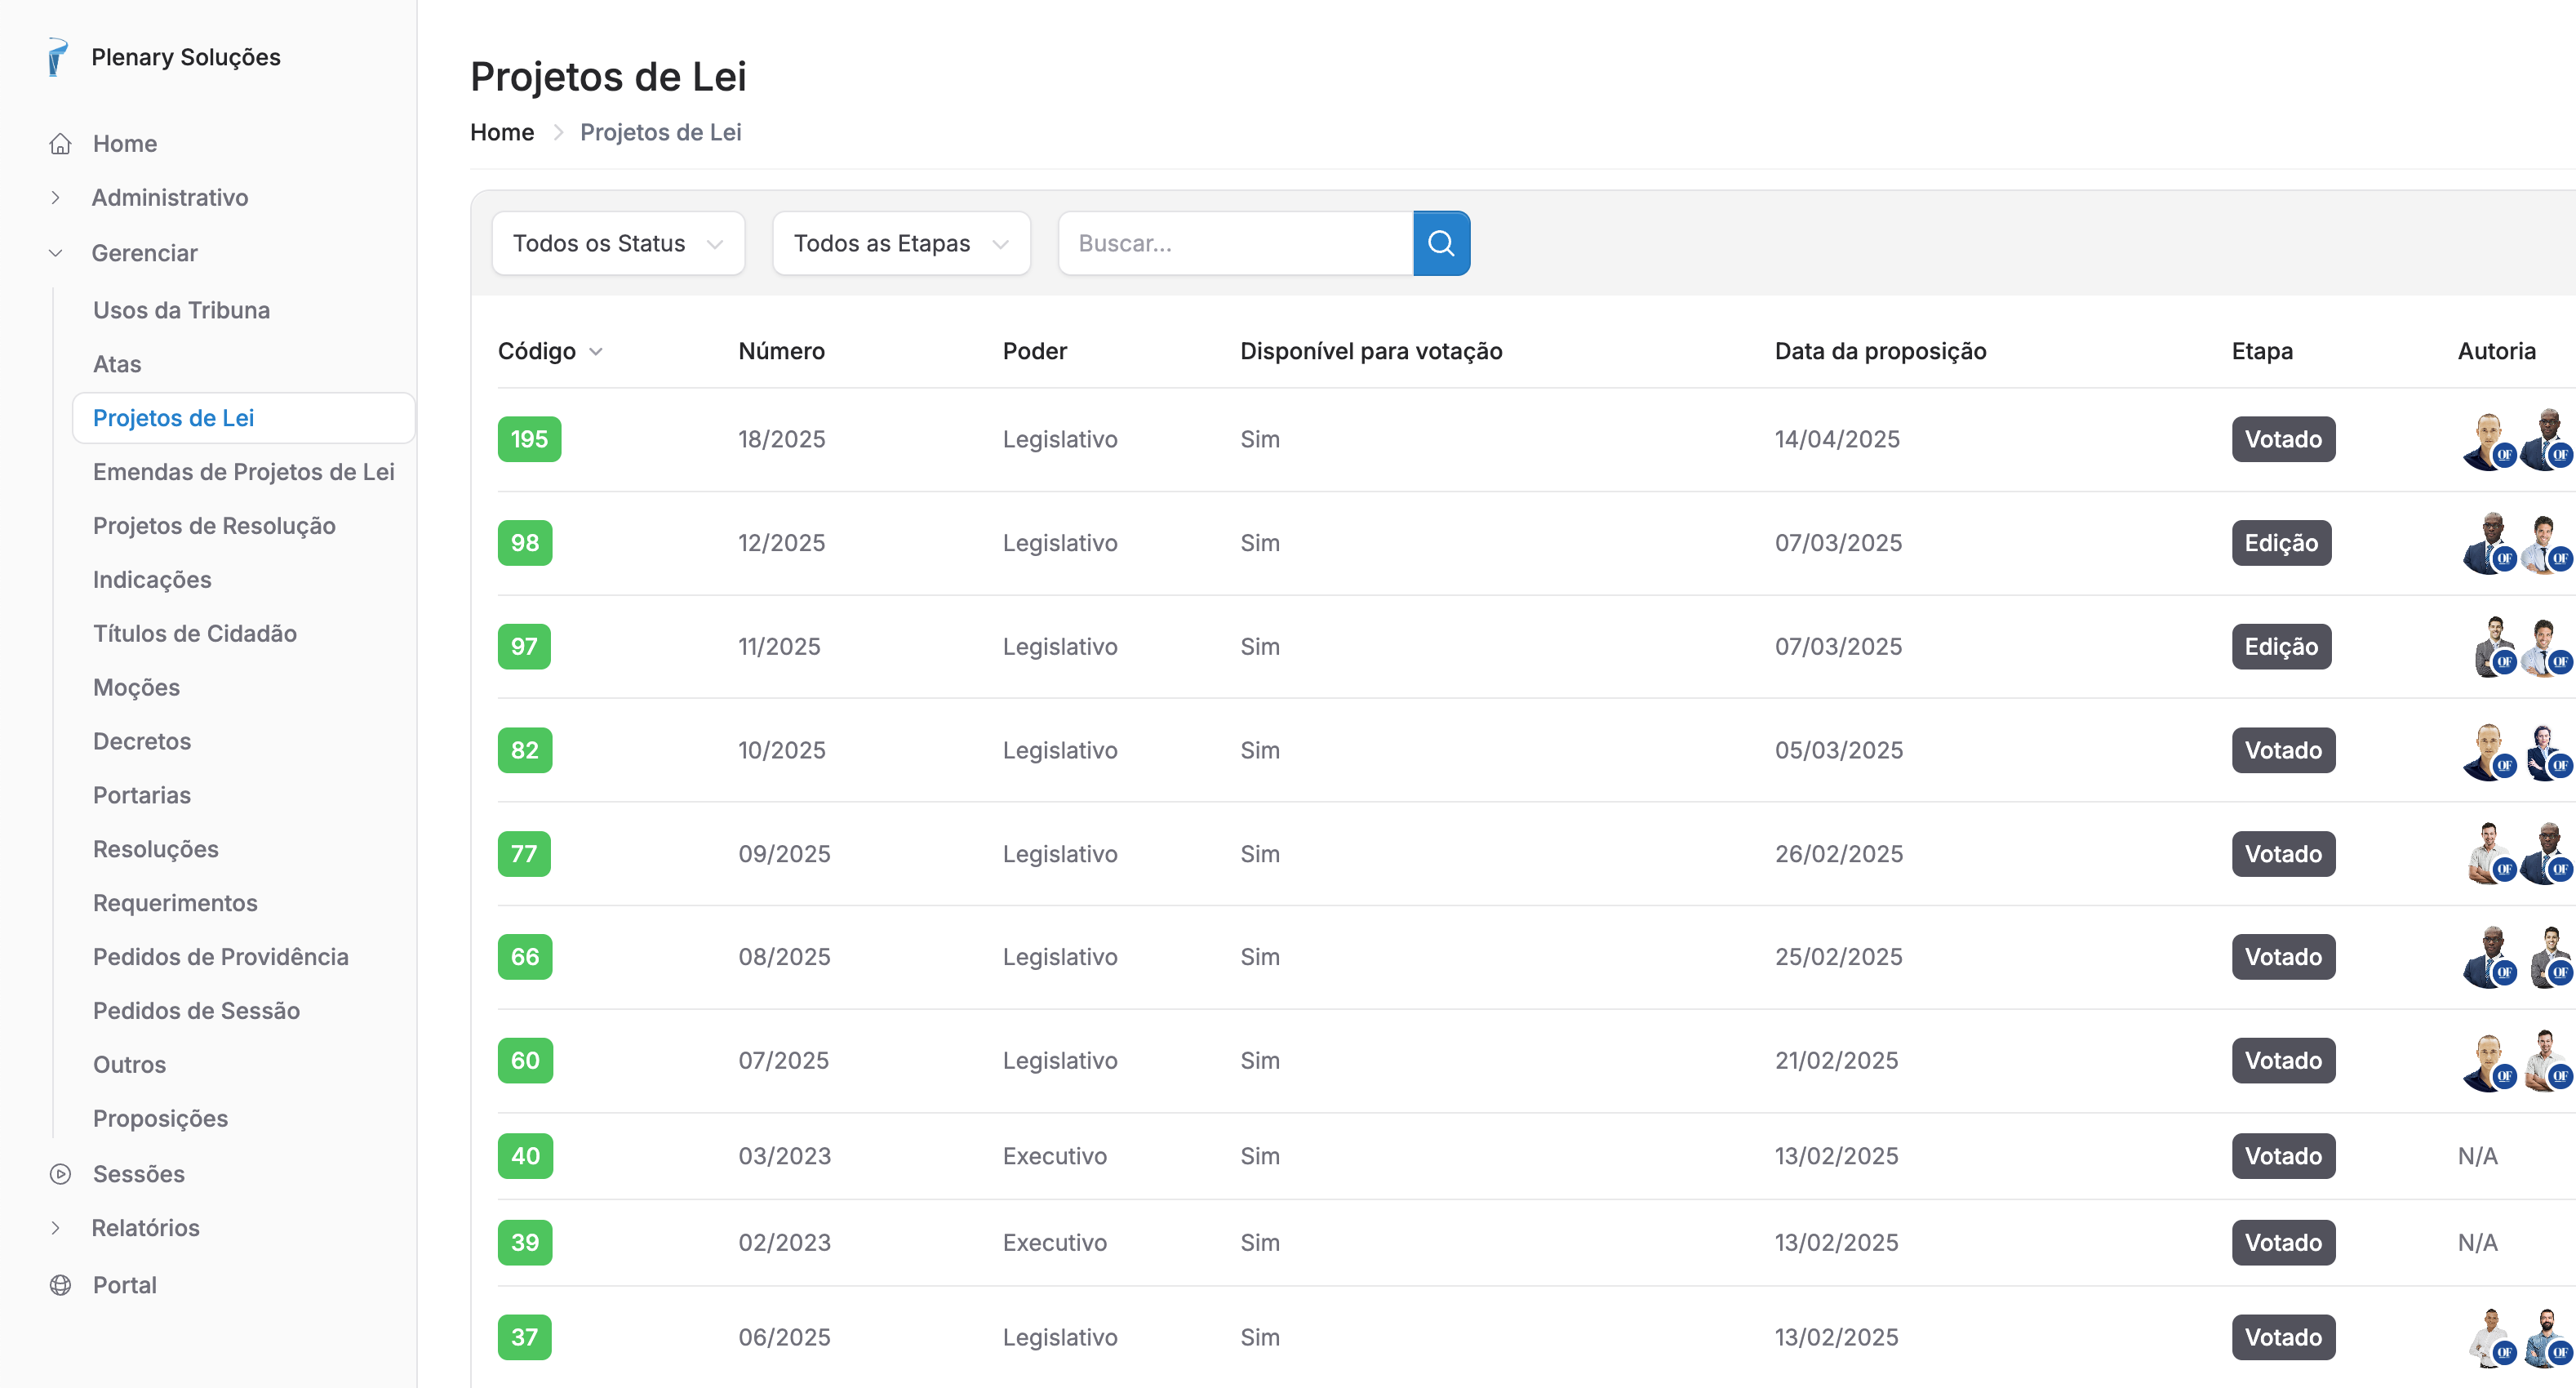Click the Votado badge for project 18/2025
The height and width of the screenshot is (1388, 2576).
click(2282, 440)
